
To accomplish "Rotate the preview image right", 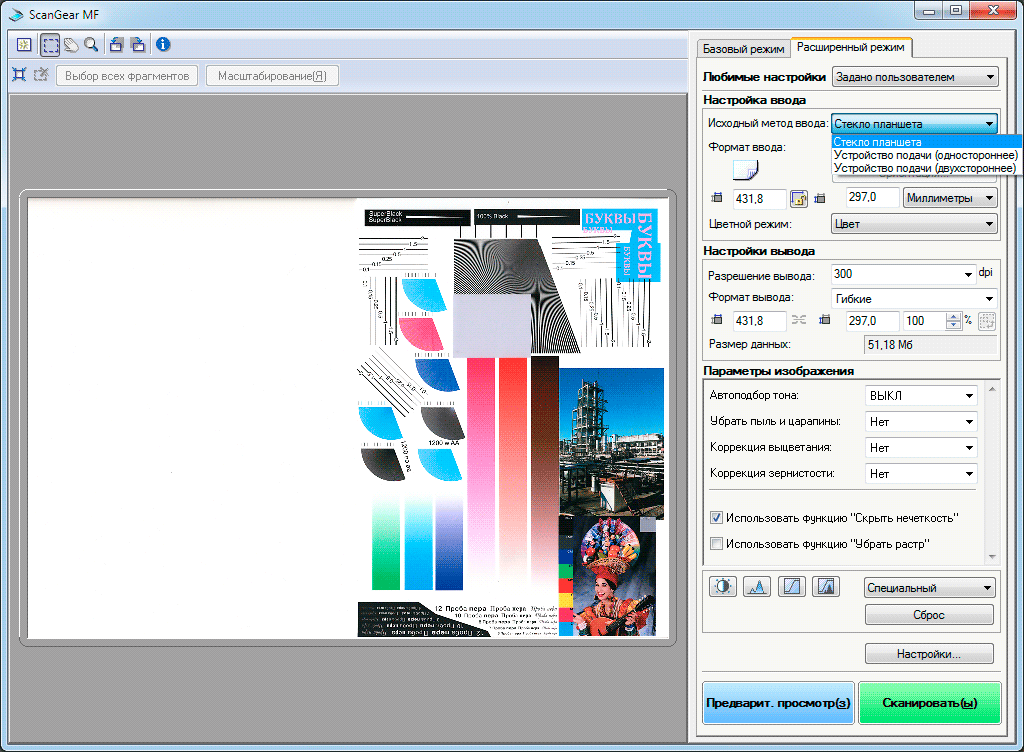I will [137, 44].
